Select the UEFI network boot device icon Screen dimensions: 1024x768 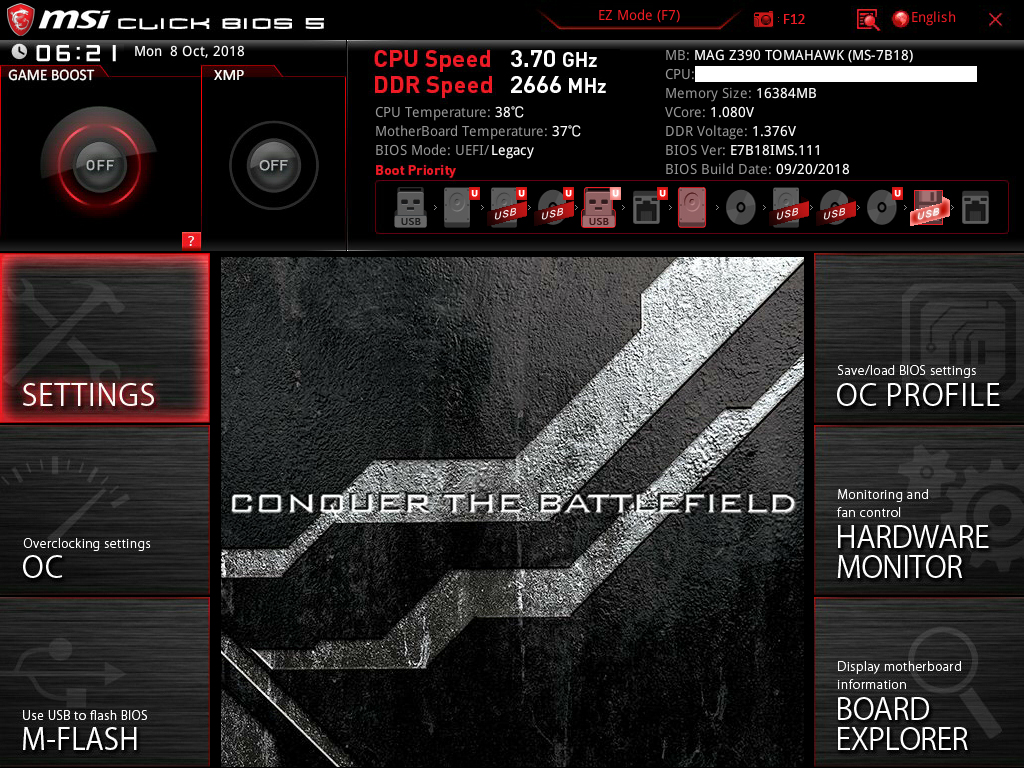(648, 208)
